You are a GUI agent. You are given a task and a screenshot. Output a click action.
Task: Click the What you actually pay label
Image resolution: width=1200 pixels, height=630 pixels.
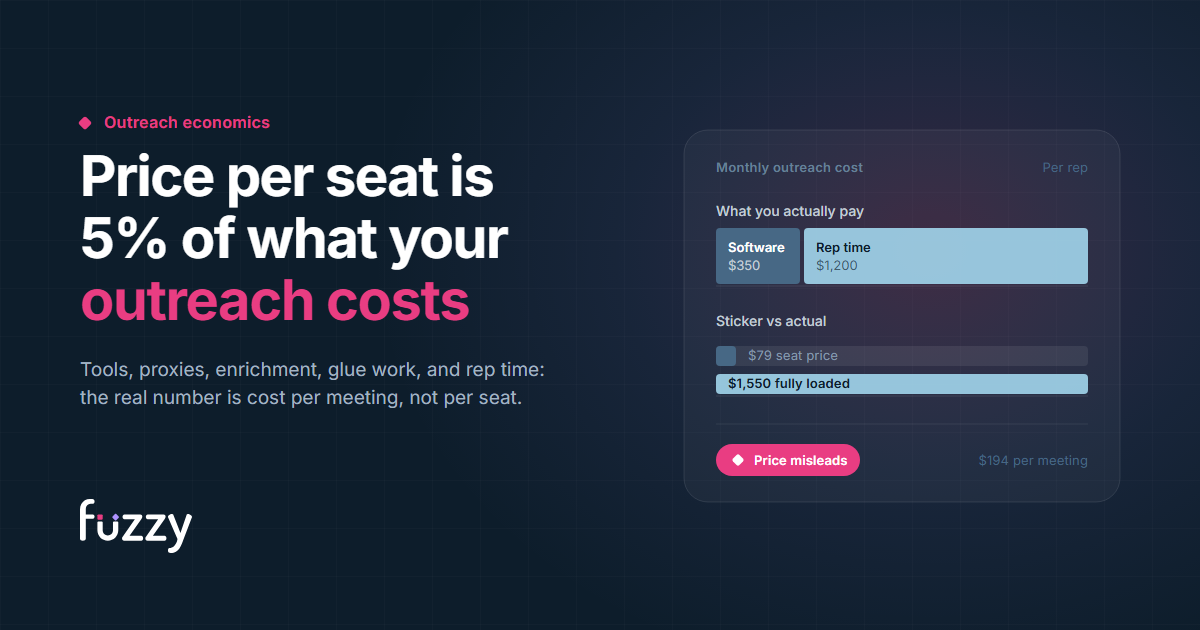[x=790, y=212]
